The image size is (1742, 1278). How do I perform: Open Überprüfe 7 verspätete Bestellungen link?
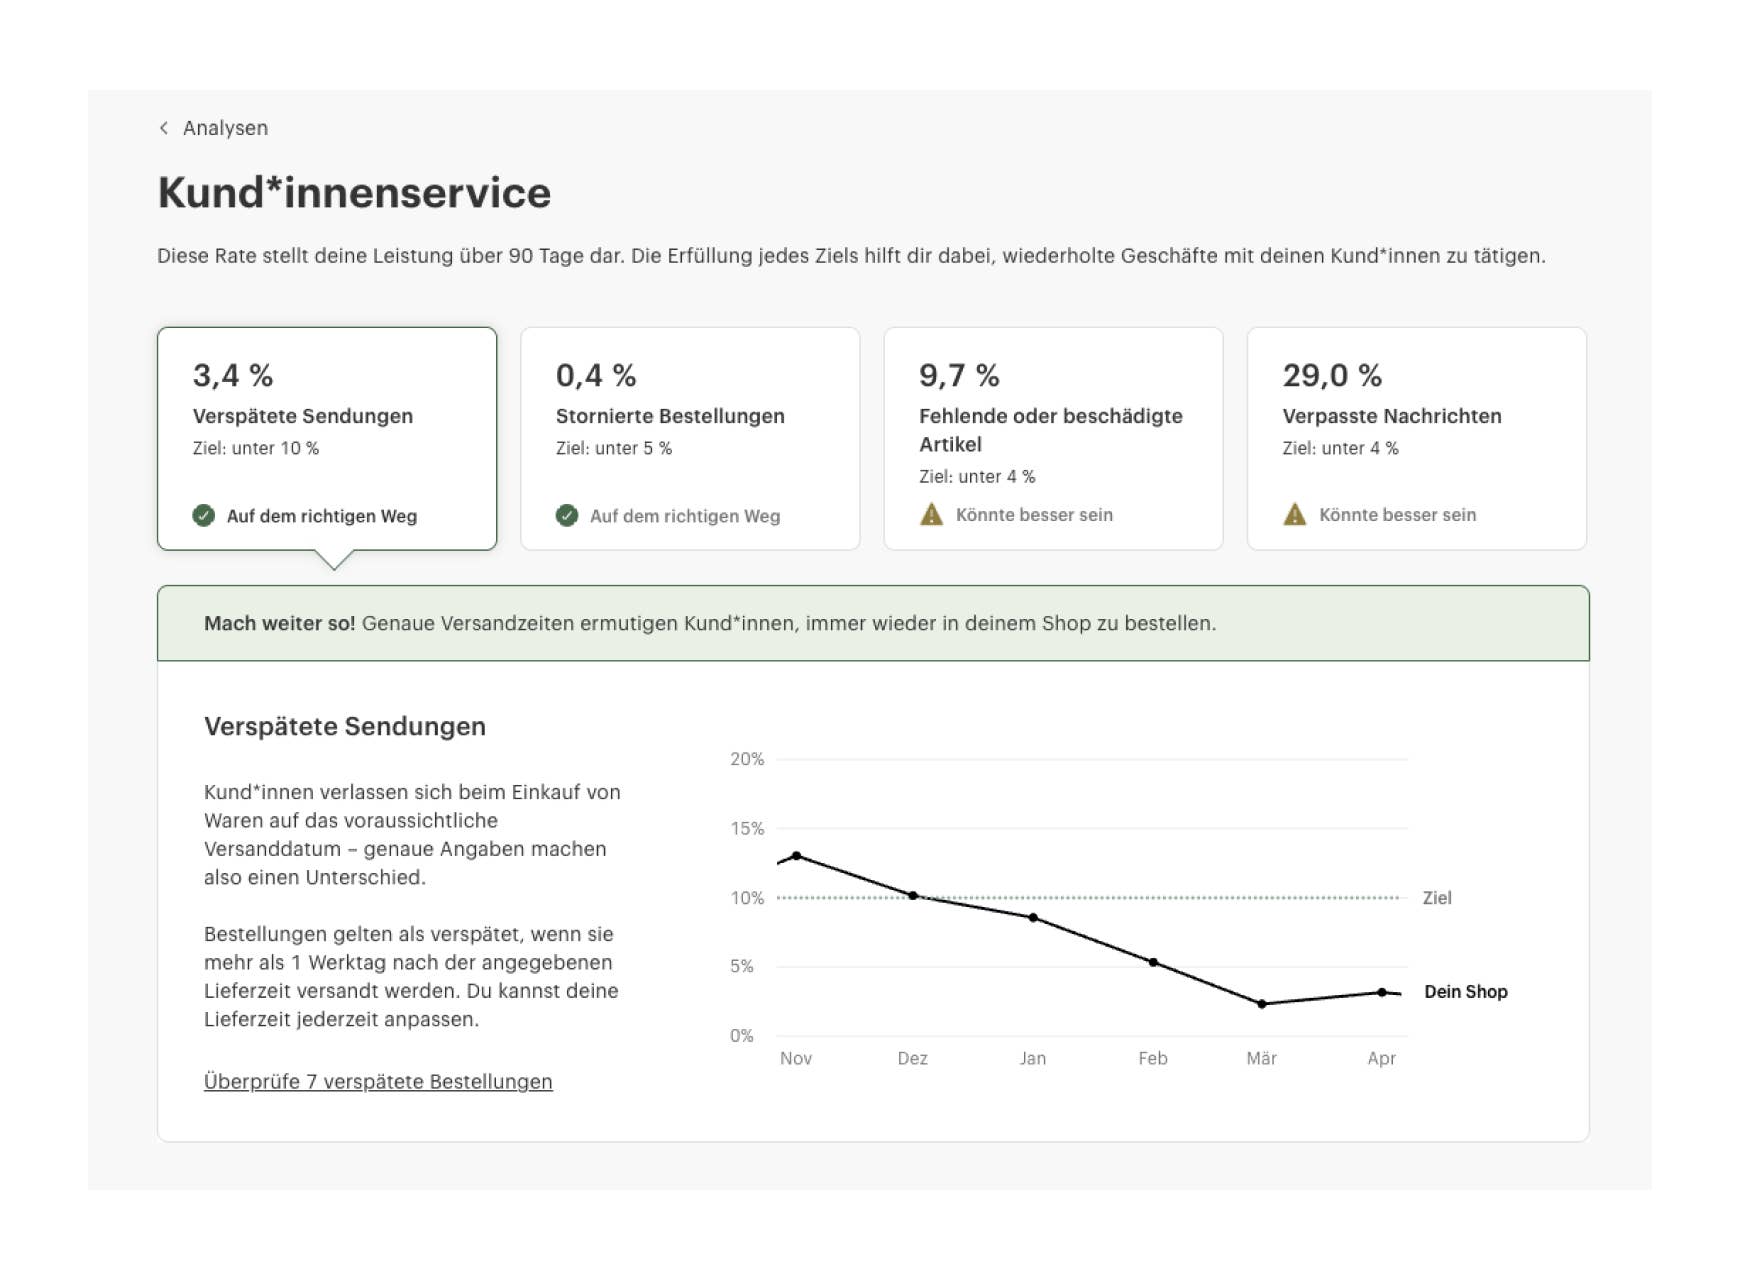coord(378,1082)
